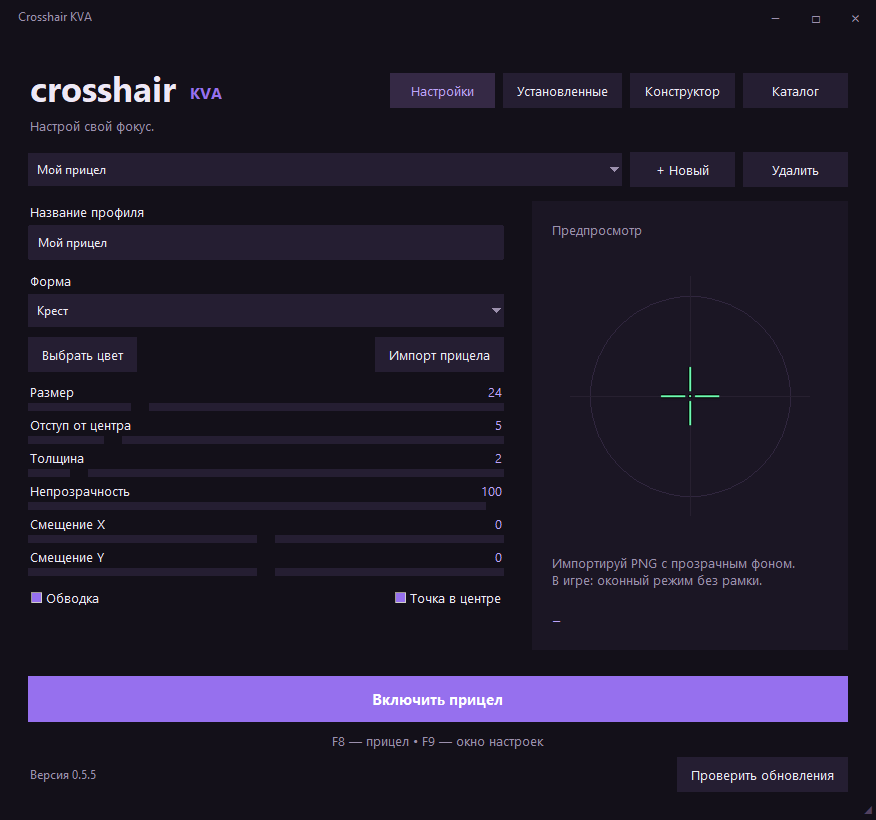
Task: Focus the Название профиля input field
Action: (266, 242)
